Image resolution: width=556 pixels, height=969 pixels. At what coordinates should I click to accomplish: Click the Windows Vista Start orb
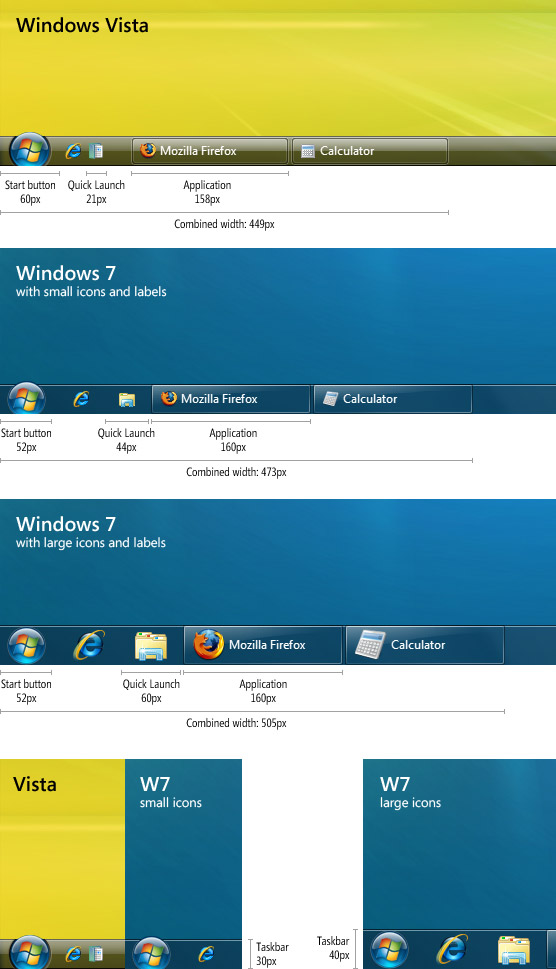(x=30, y=150)
